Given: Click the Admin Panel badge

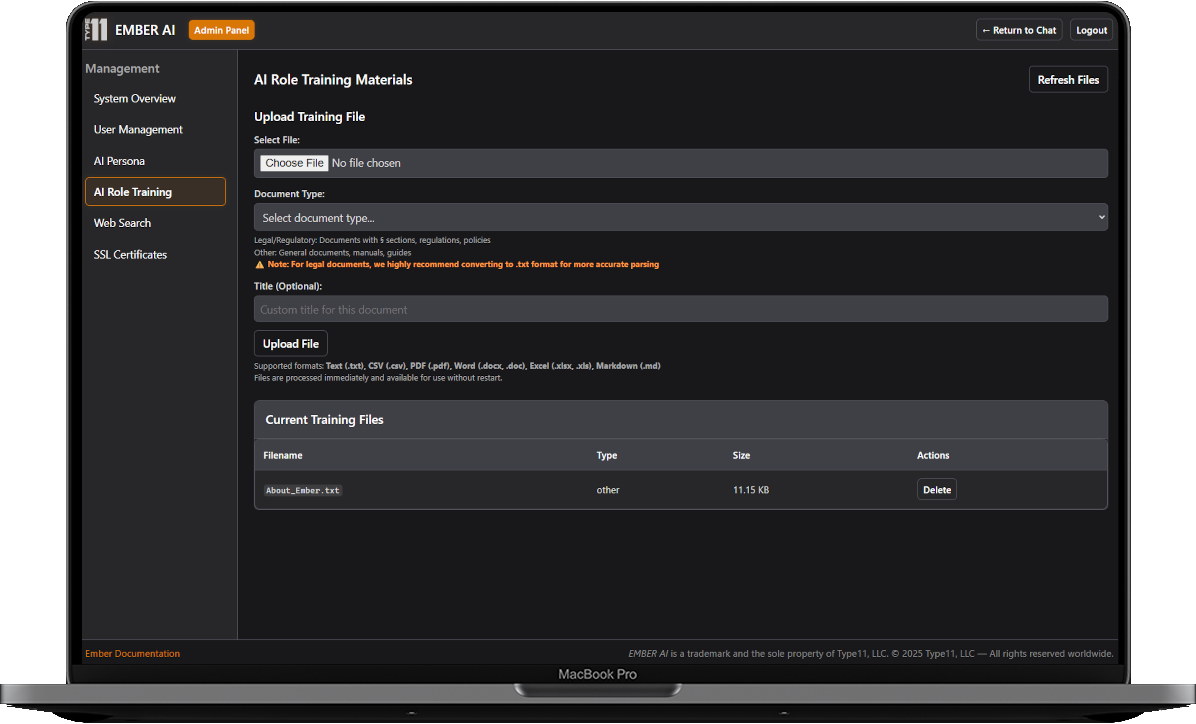Looking at the screenshot, I should [x=221, y=30].
